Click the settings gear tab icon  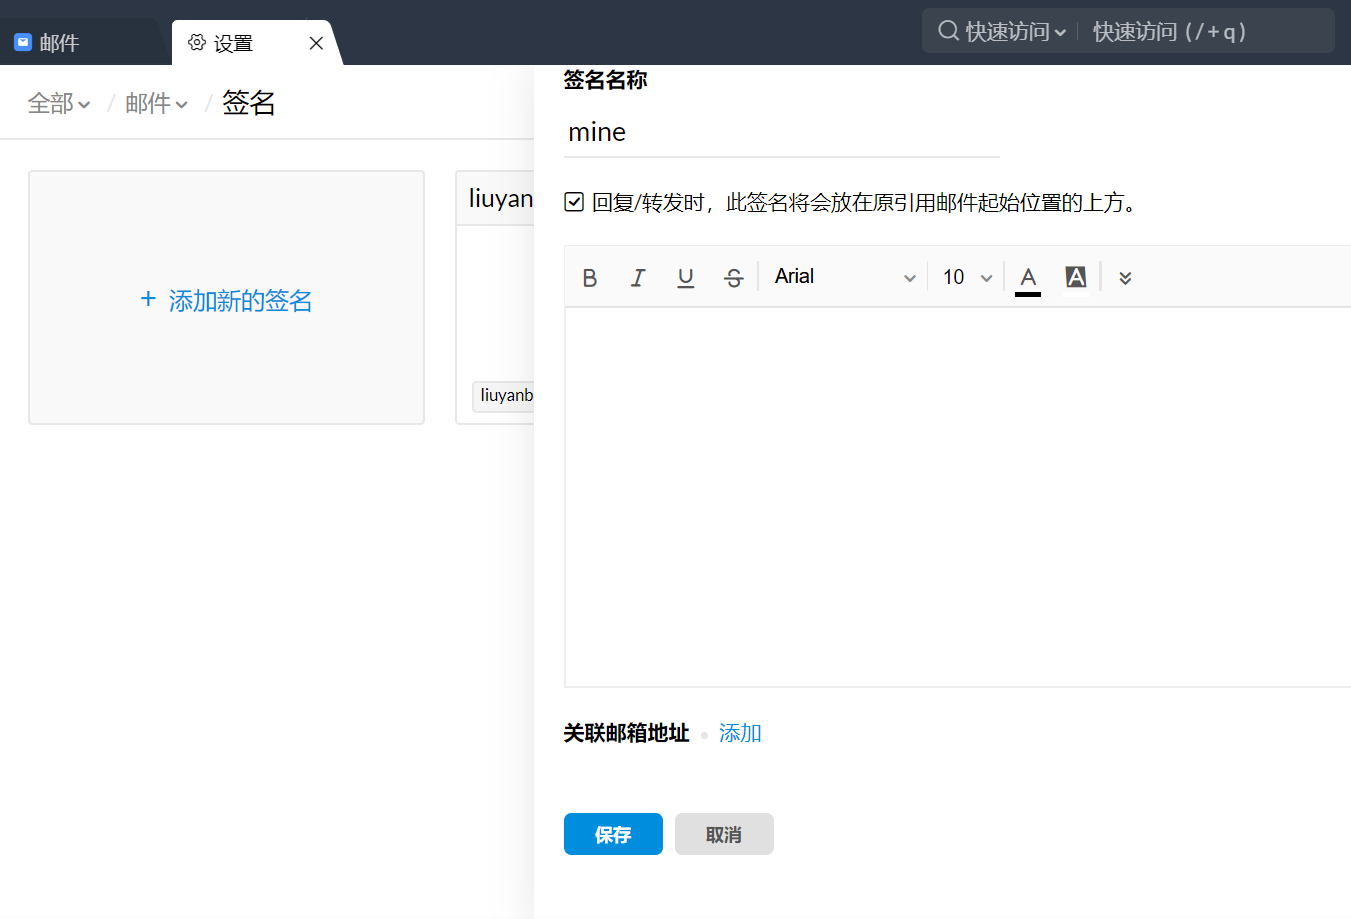click(197, 43)
